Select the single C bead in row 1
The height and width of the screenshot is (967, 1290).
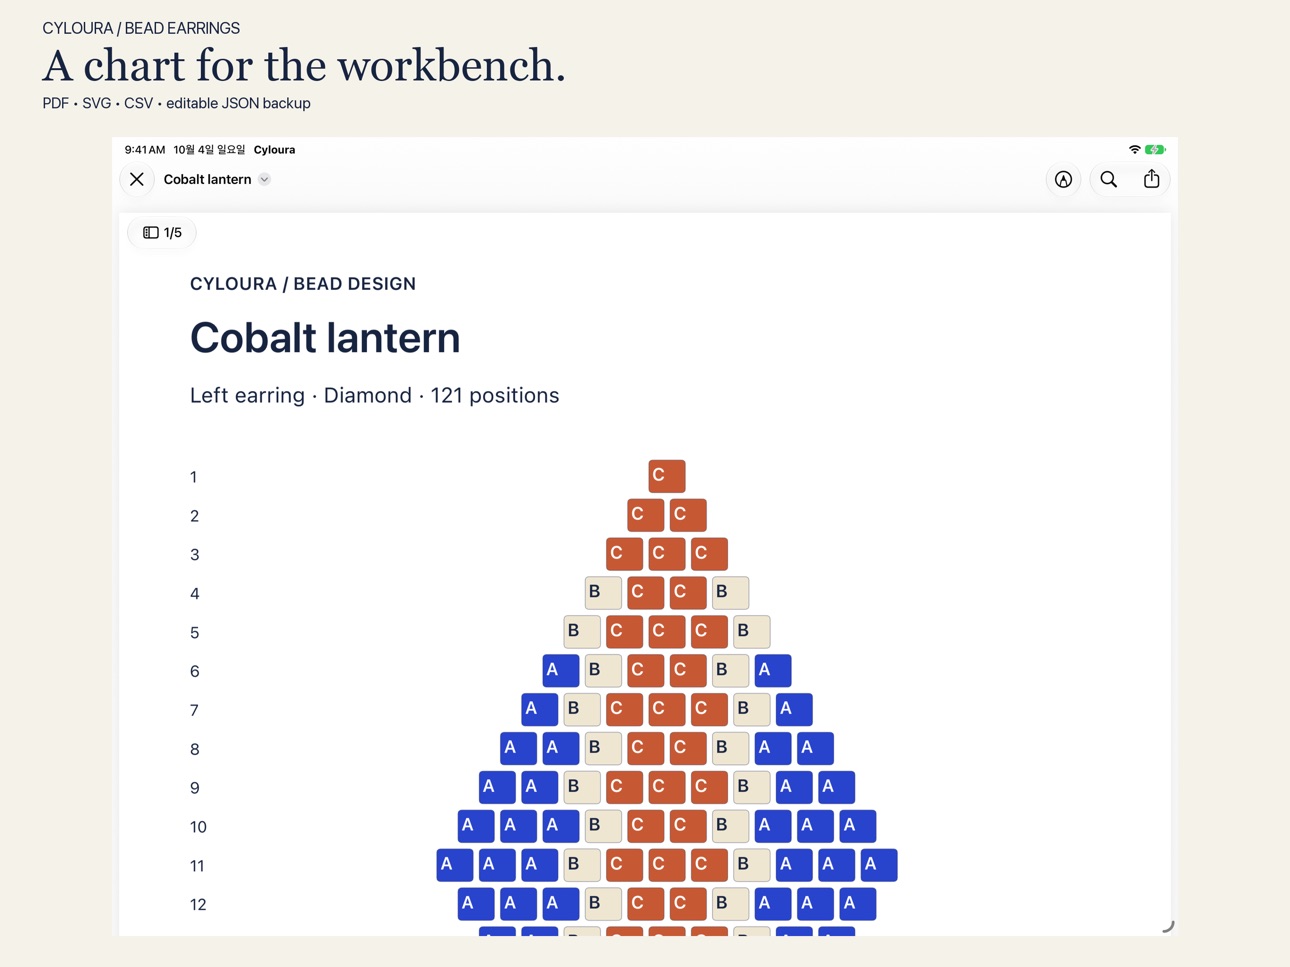click(x=667, y=476)
